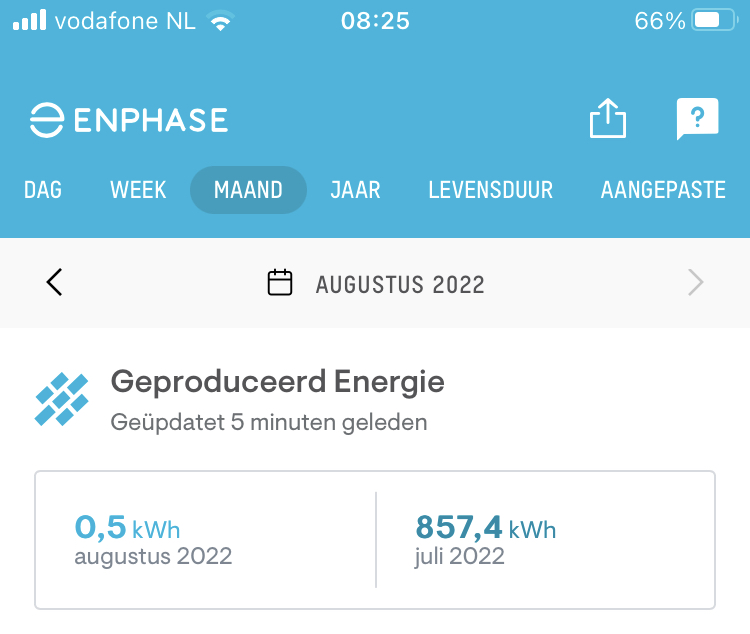Tap the solar panel icon

62,399
